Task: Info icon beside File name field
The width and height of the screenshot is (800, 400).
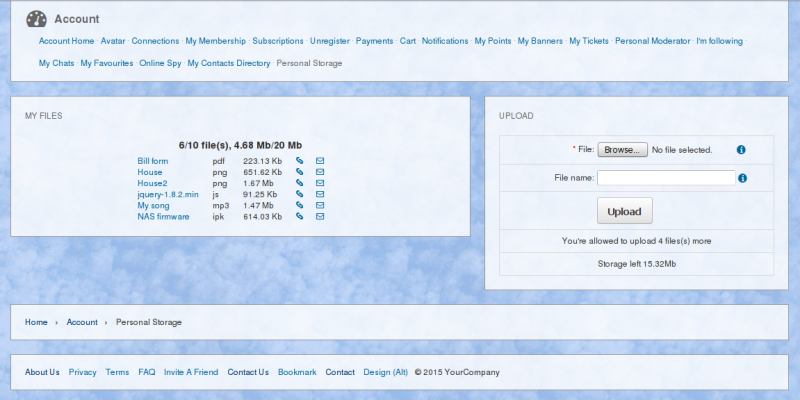Action: point(742,178)
